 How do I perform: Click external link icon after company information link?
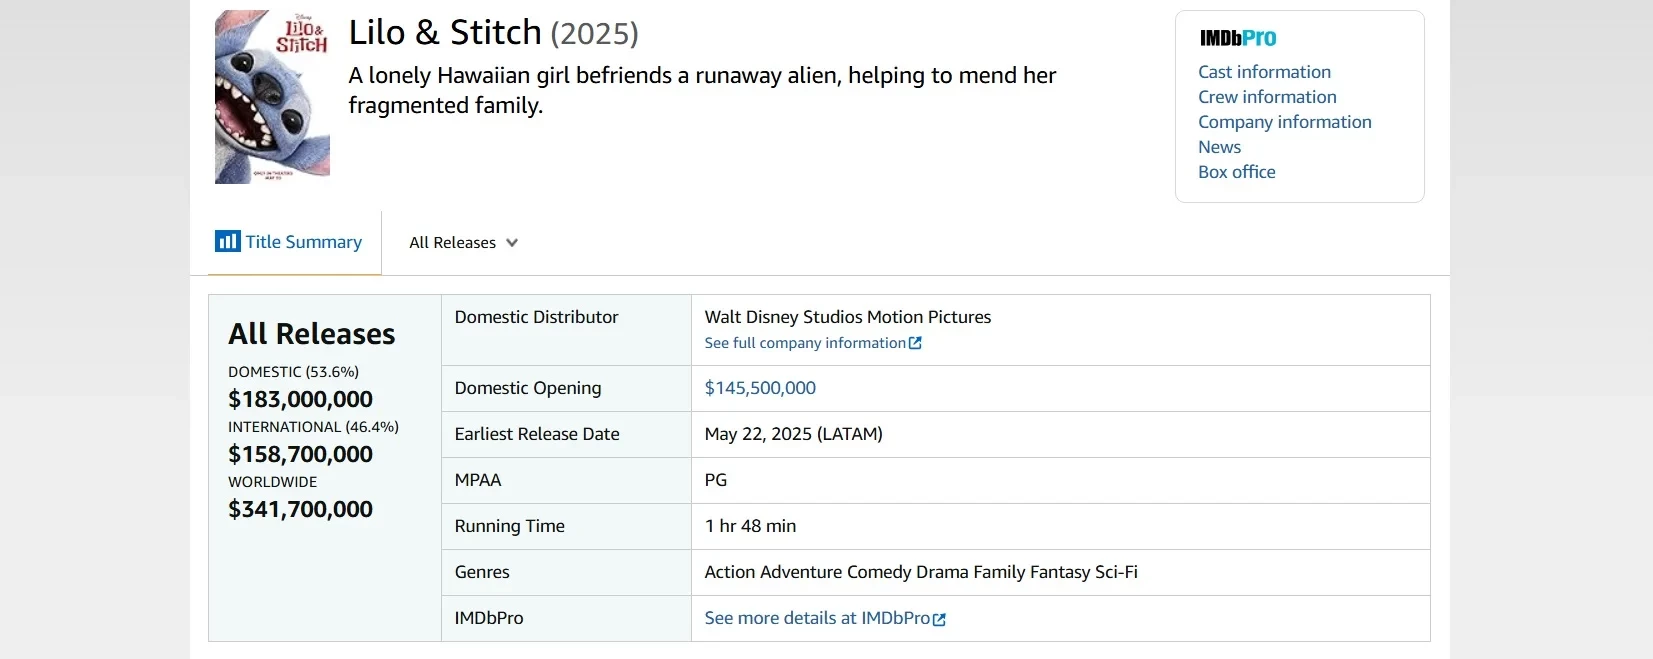point(915,343)
